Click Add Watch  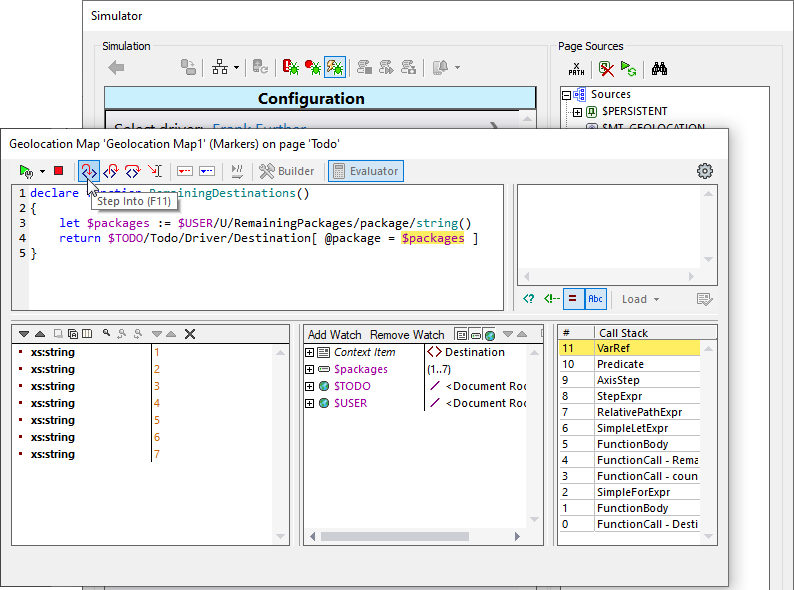point(334,334)
